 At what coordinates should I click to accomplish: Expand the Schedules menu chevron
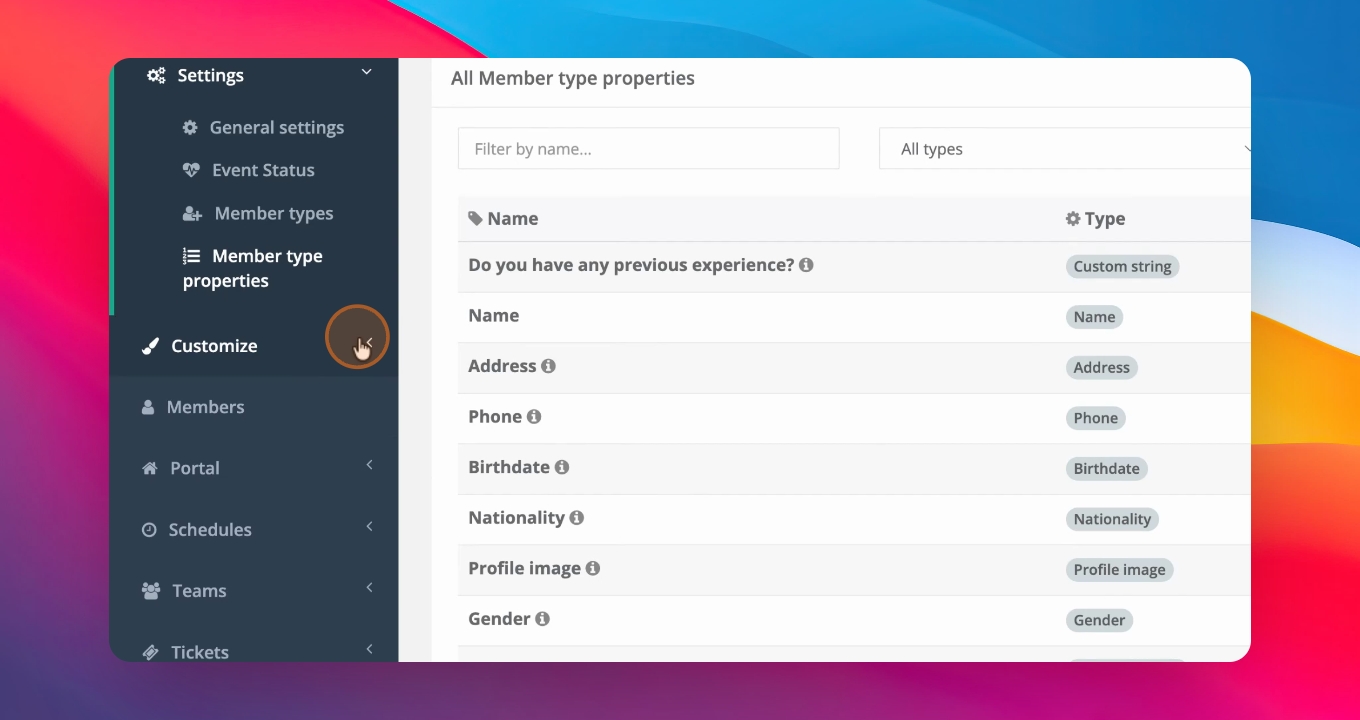pyautogui.click(x=369, y=526)
